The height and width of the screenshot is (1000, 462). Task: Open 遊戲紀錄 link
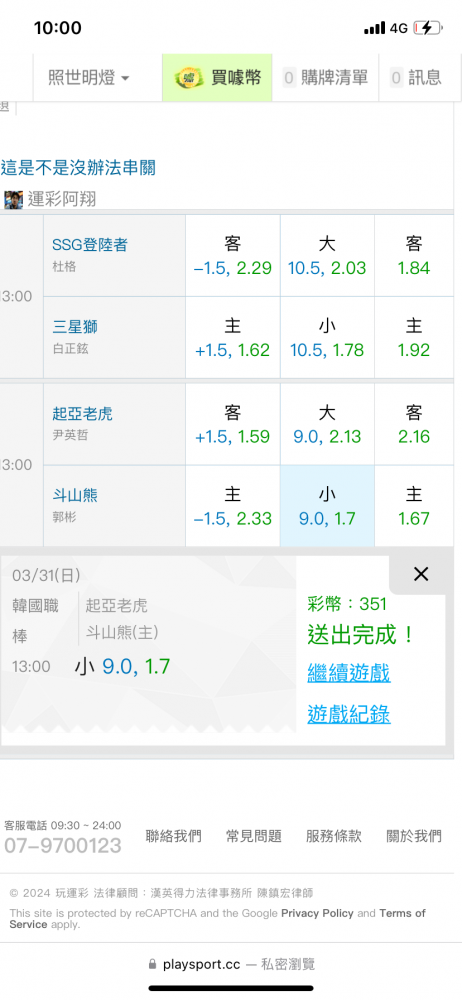point(349,714)
